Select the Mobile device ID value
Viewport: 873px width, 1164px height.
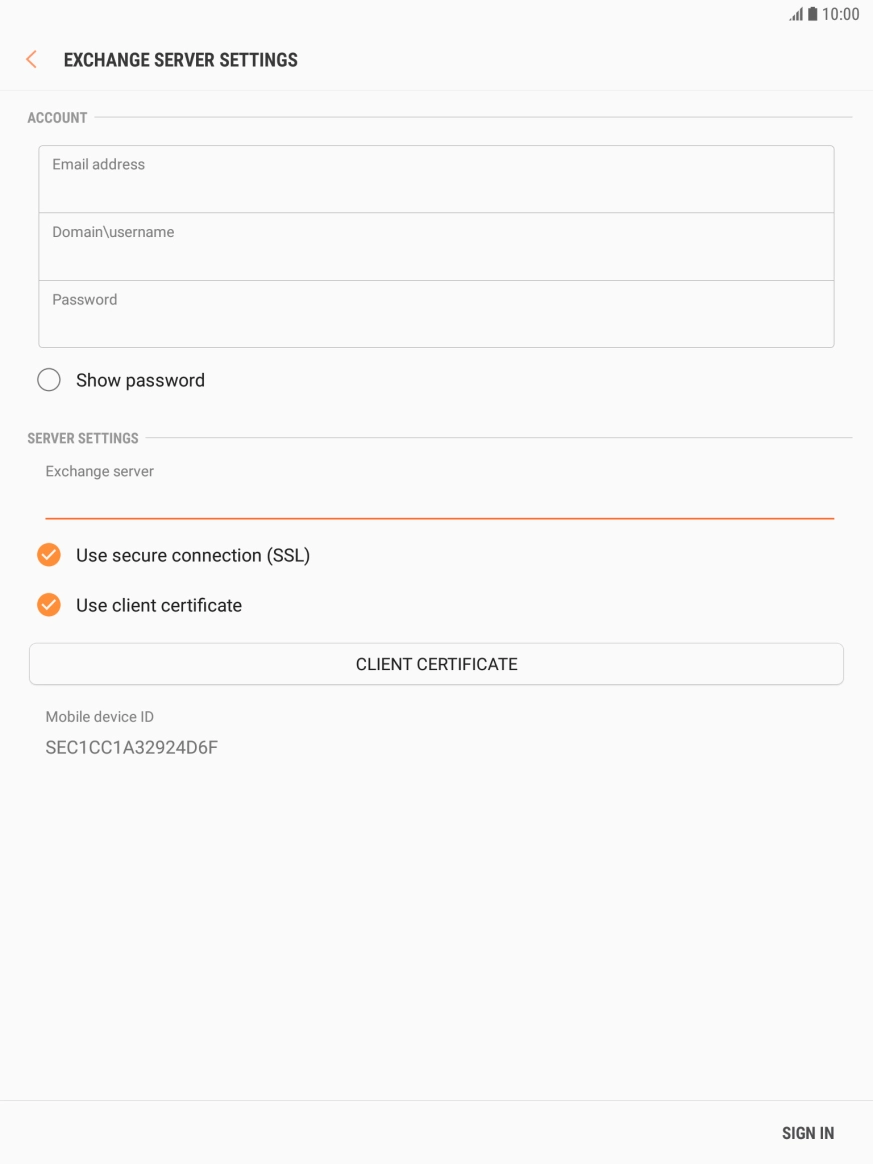click(133, 746)
